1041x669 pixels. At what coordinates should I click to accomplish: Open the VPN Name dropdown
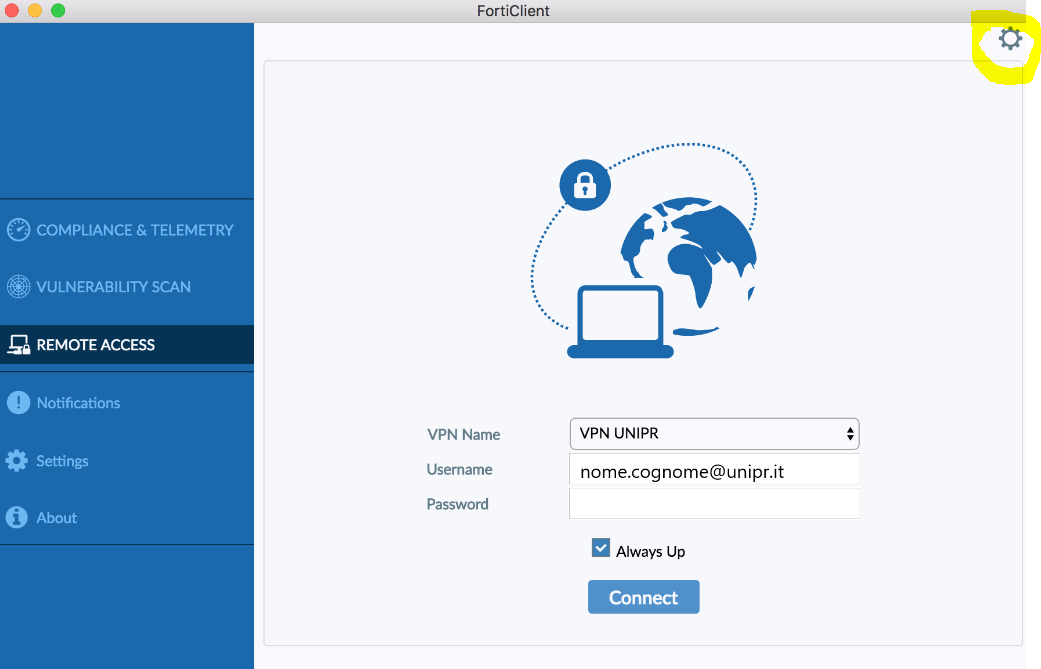click(x=713, y=434)
